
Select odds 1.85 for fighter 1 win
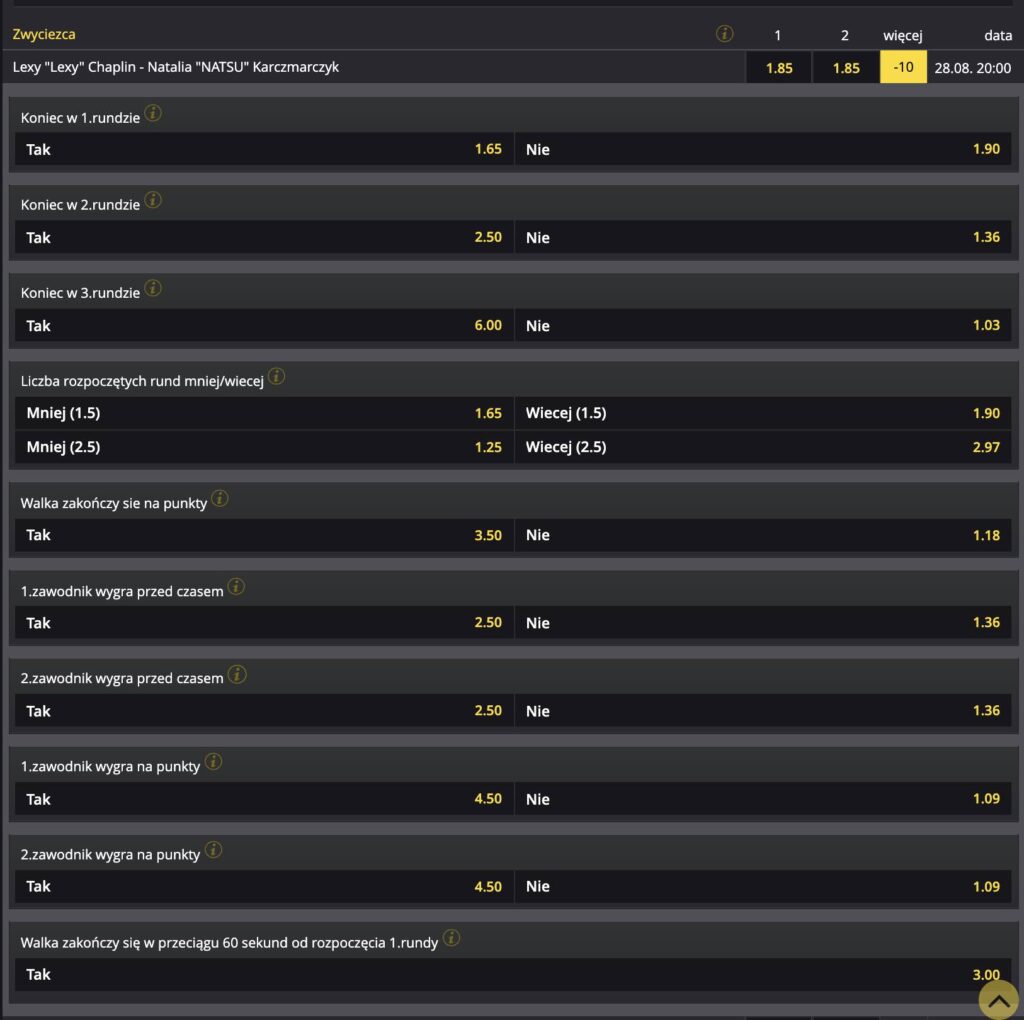(x=778, y=68)
